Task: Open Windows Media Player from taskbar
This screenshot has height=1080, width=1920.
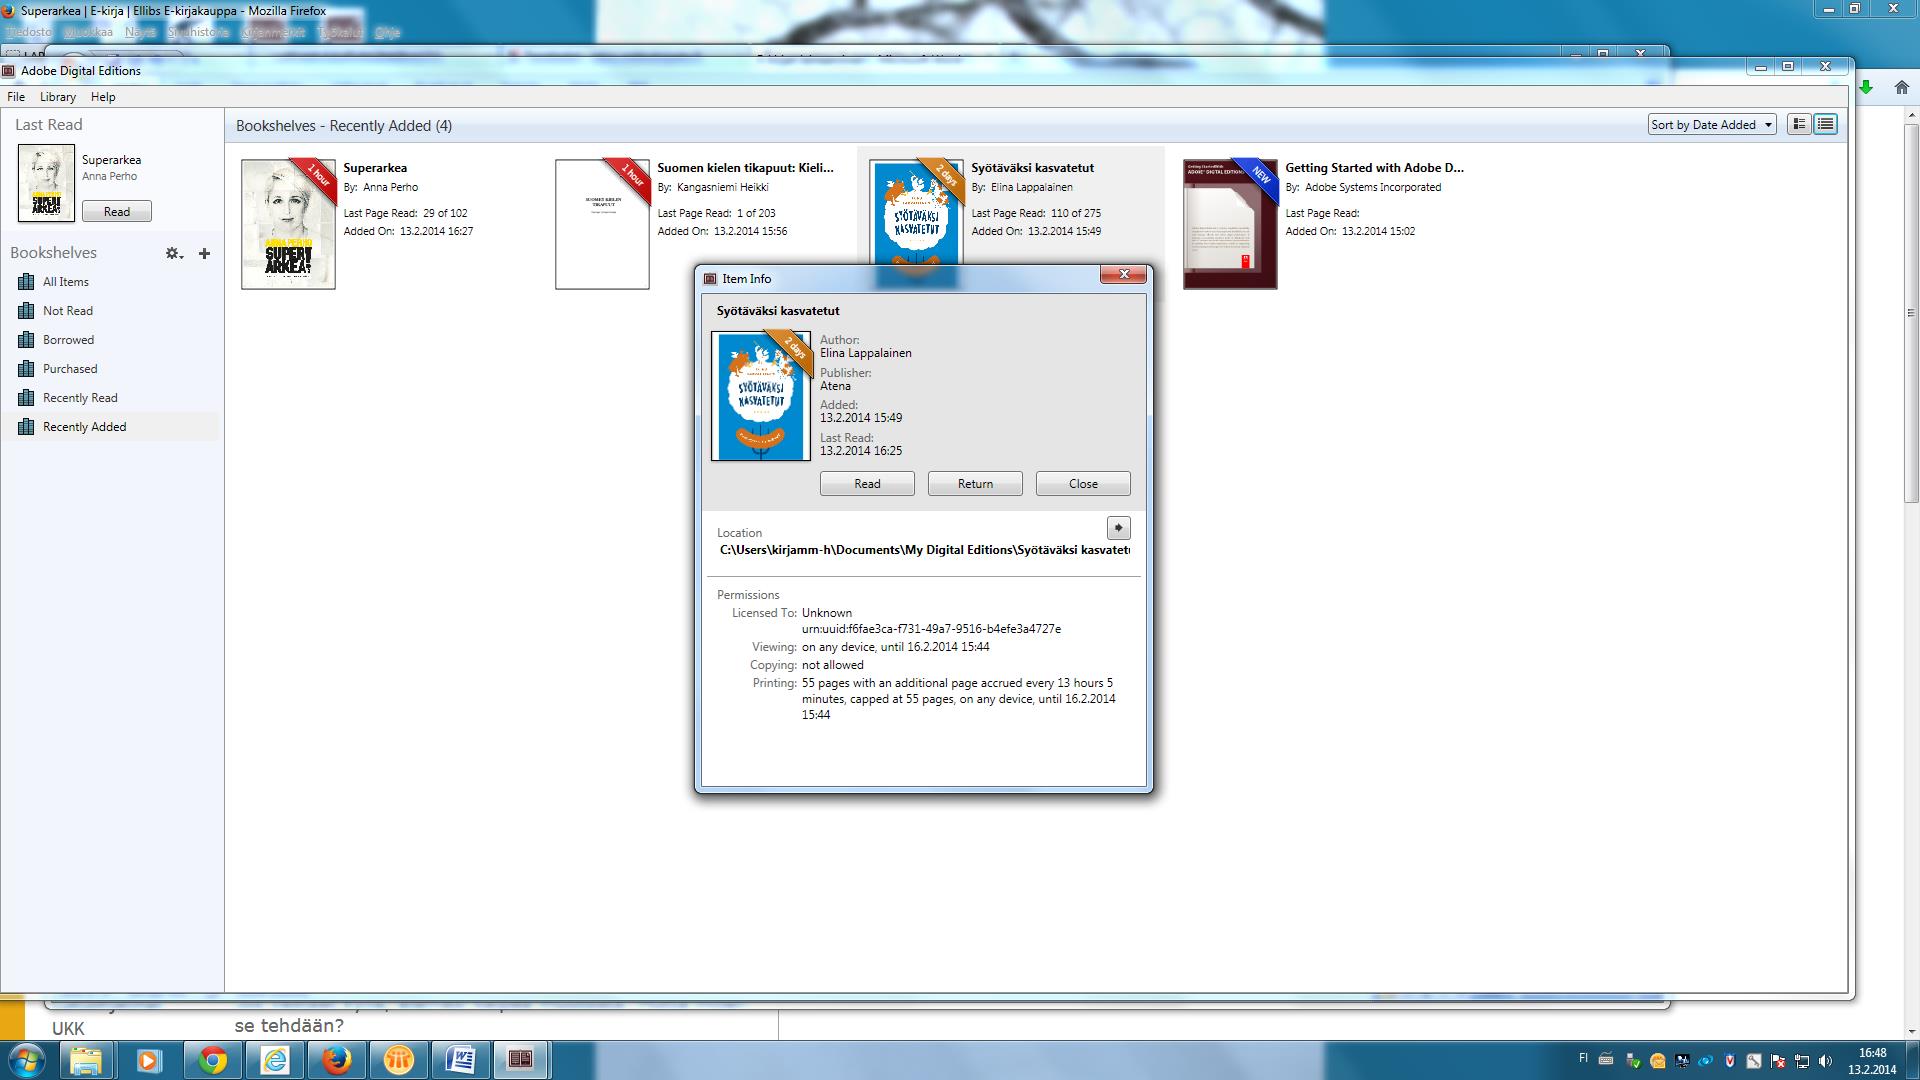Action: tap(148, 1060)
